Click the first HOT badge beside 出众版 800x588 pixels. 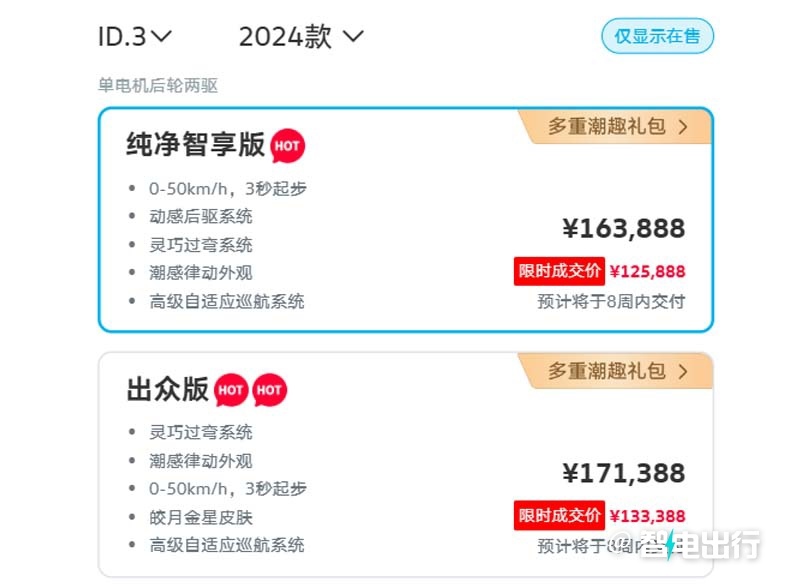(231, 390)
